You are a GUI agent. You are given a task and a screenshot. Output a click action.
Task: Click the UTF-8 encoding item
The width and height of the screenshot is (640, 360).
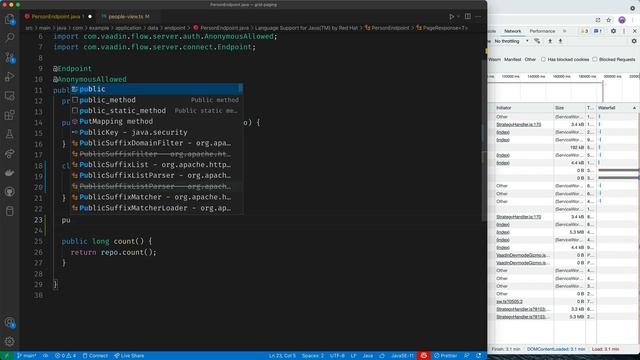point(337,356)
